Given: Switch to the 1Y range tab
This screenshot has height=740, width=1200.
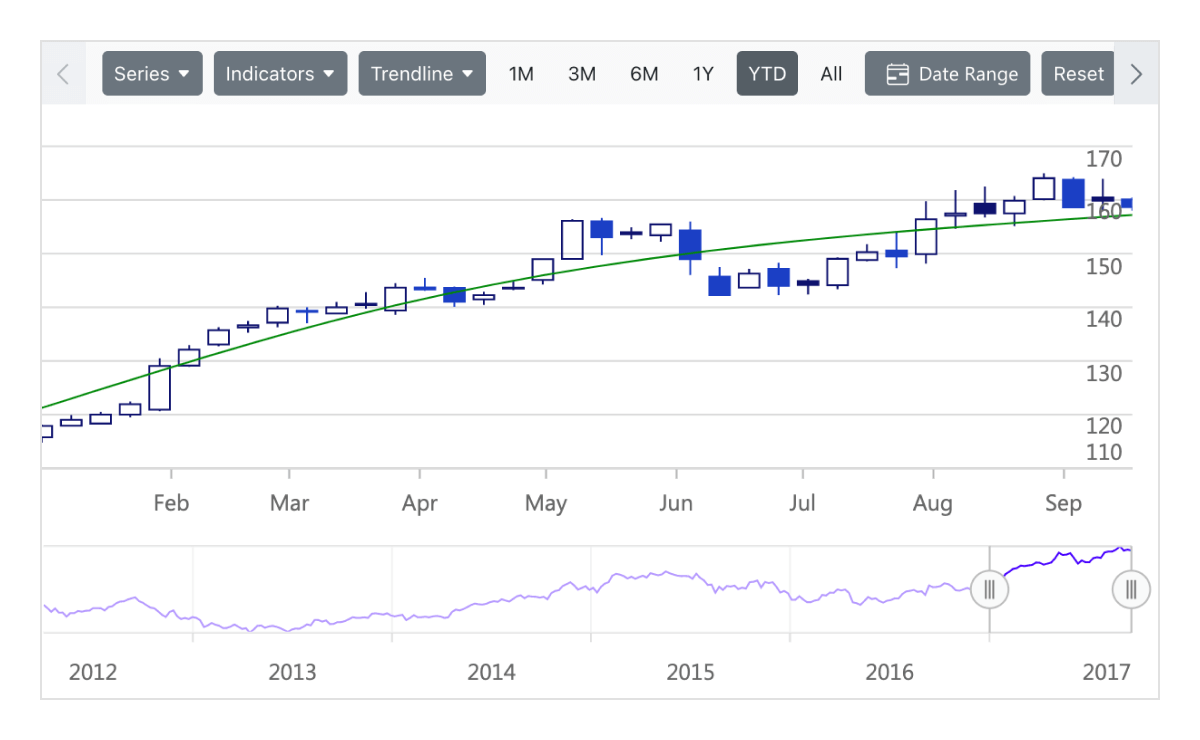Looking at the screenshot, I should 703,73.
